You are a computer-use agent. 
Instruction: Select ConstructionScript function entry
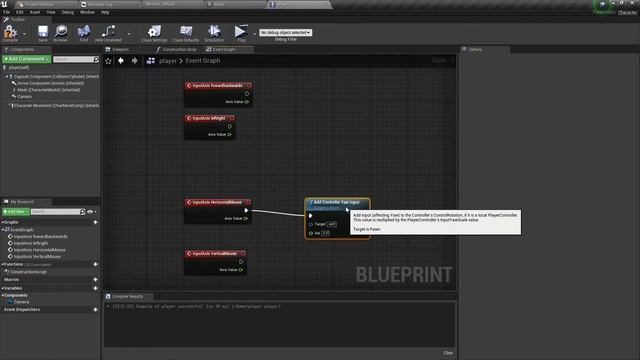click(28, 272)
